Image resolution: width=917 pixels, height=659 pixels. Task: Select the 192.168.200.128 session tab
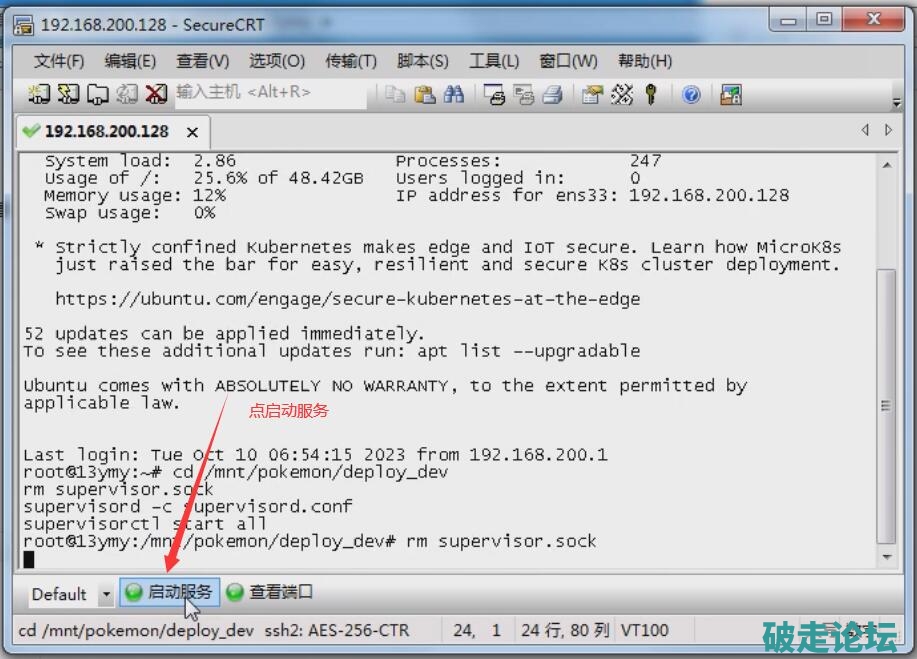pyautogui.click(x=106, y=131)
